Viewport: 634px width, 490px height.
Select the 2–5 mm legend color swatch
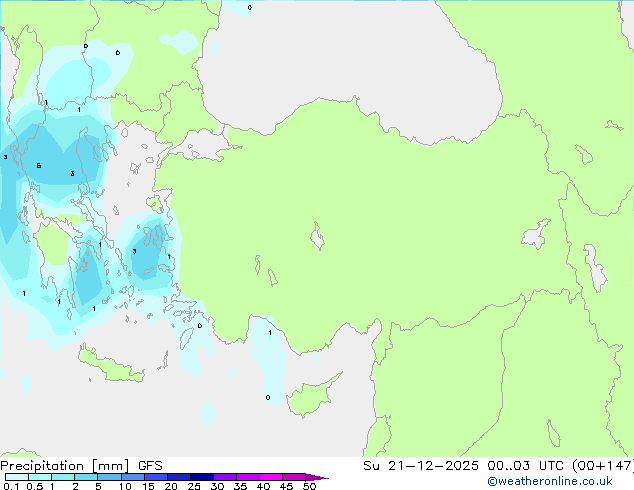point(86,477)
